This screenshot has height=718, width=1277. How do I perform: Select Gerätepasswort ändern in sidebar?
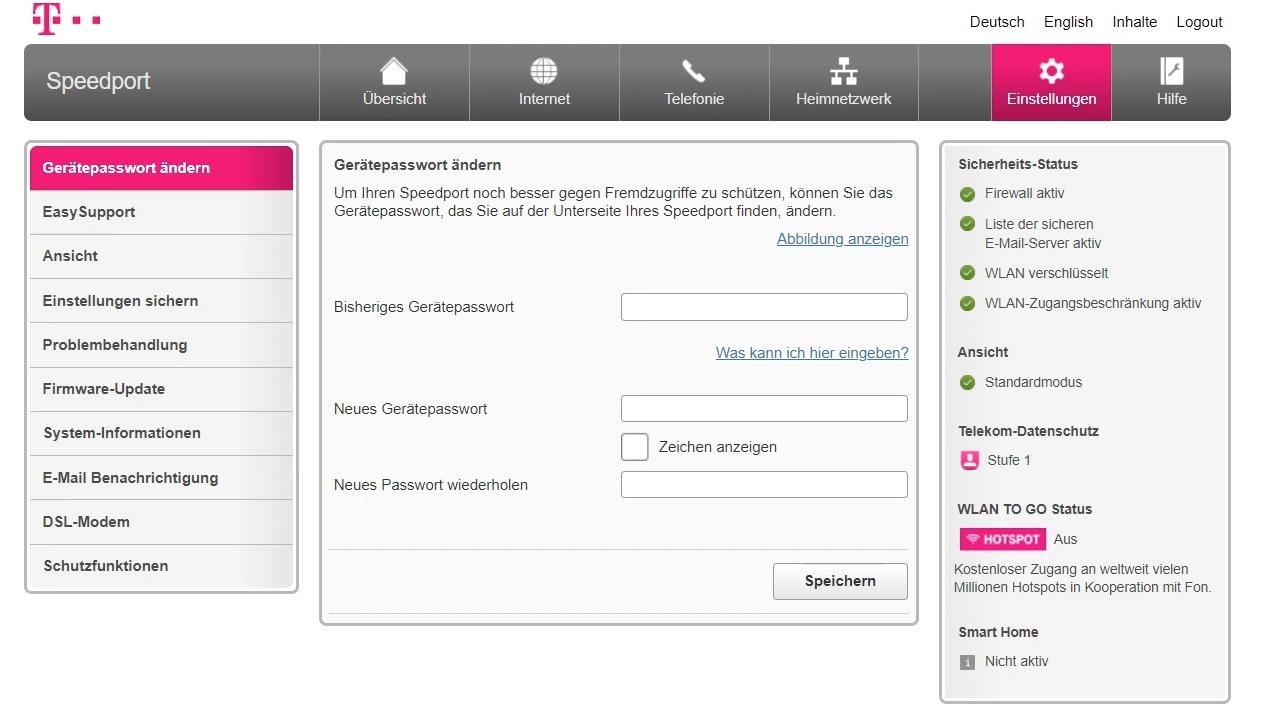161,168
